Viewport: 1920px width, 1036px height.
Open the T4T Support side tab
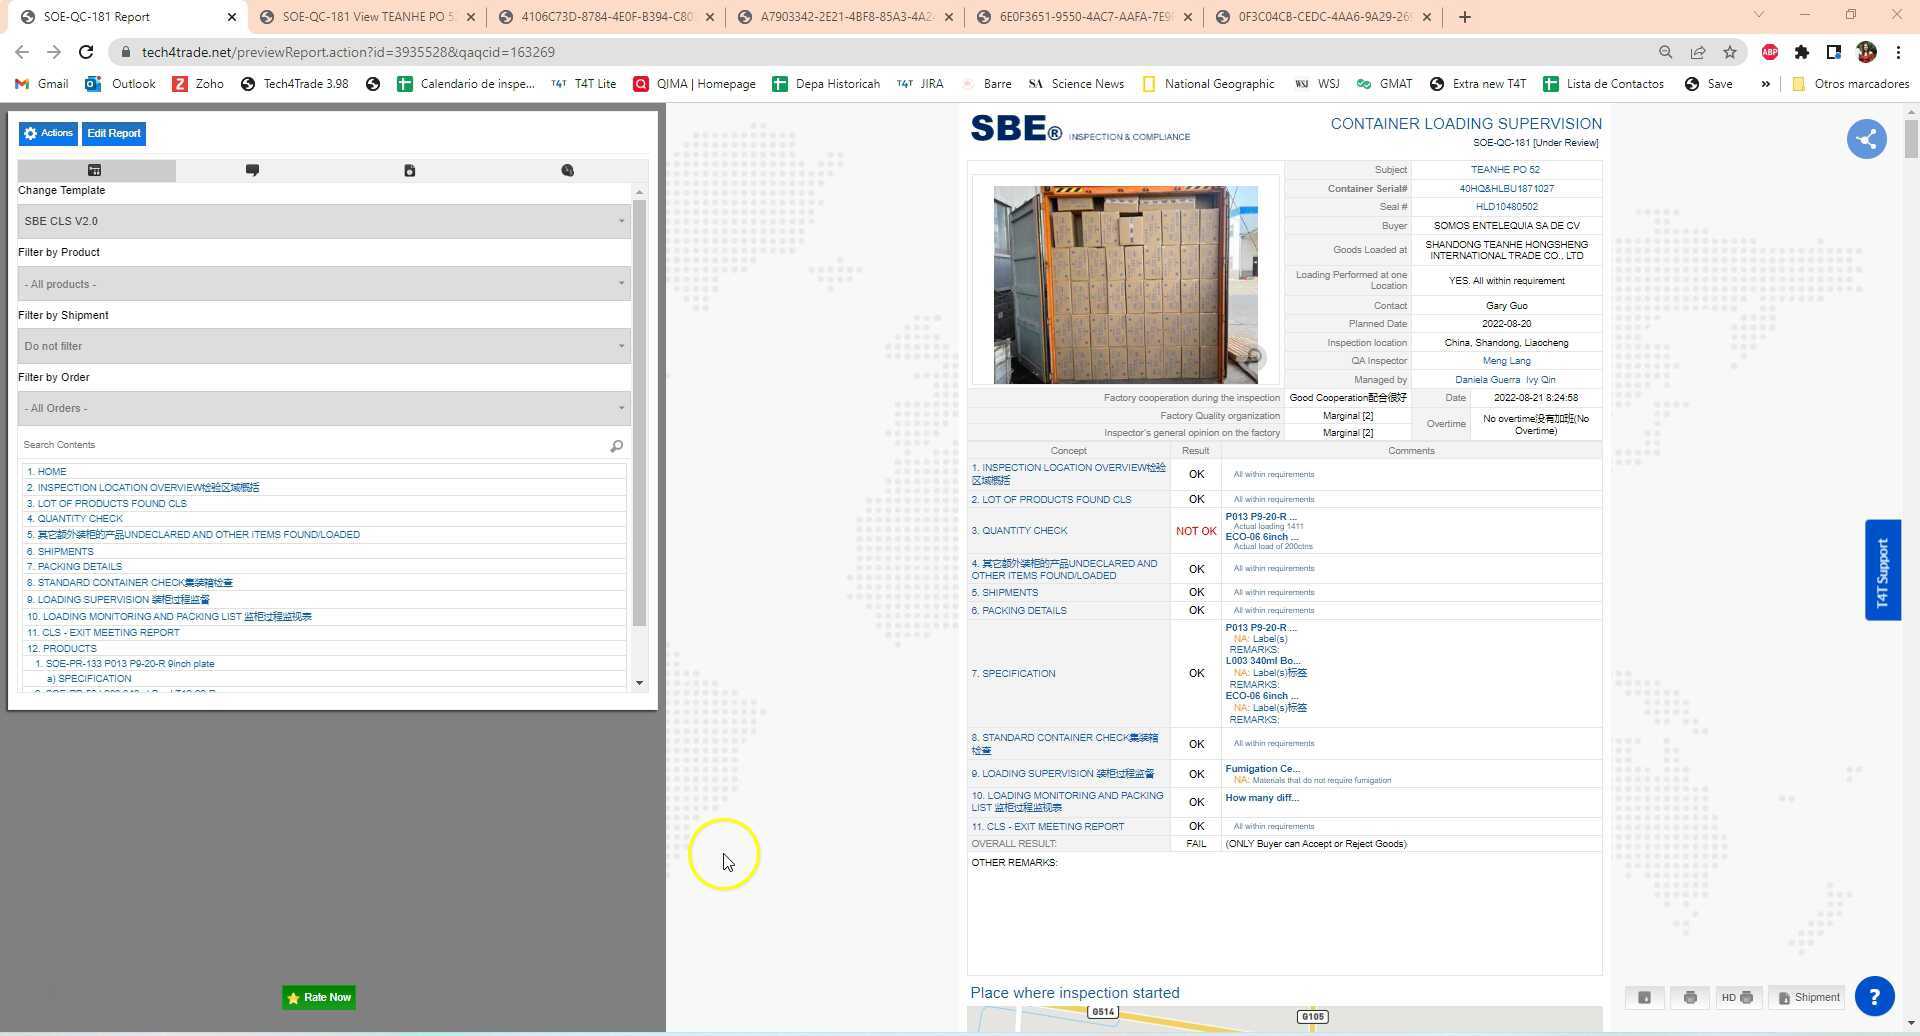click(x=1882, y=571)
